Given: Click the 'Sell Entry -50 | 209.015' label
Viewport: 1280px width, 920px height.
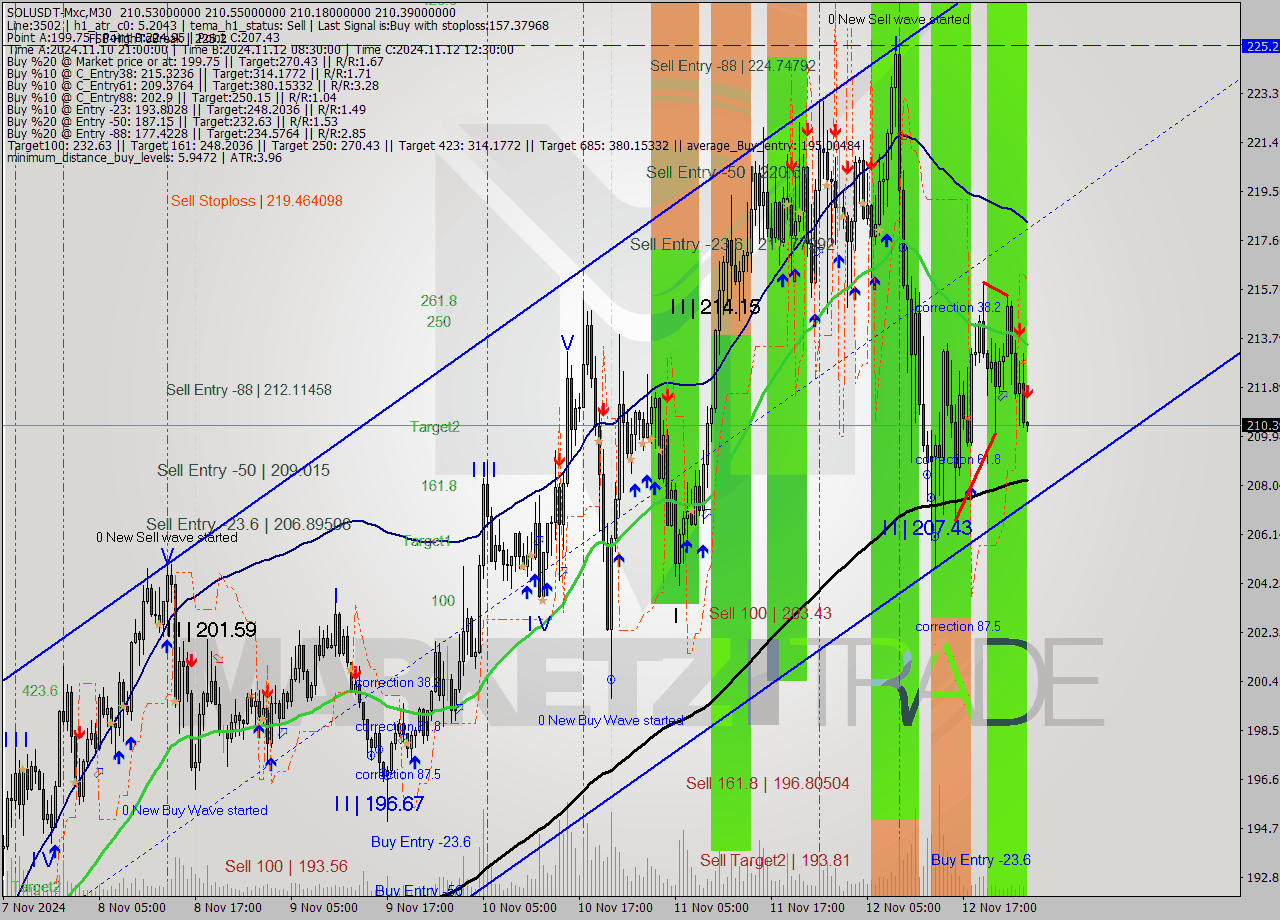Looking at the screenshot, I should click(x=243, y=470).
